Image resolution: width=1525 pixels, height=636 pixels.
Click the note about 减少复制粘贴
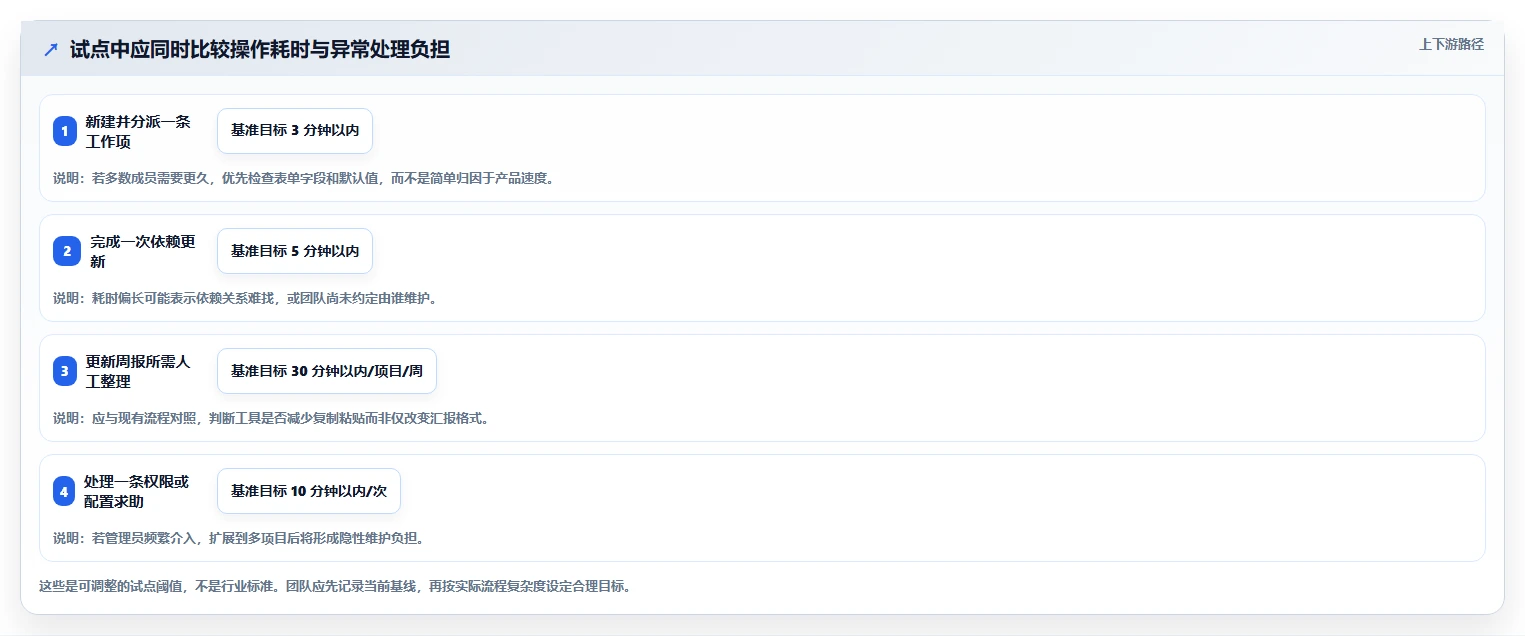click(x=271, y=418)
